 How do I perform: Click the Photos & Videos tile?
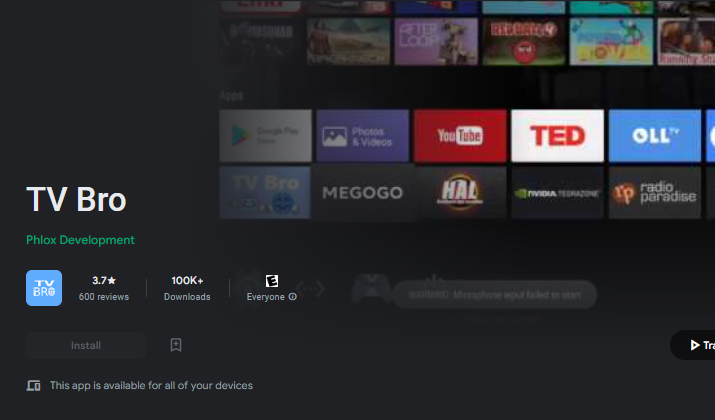pyautogui.click(x=363, y=135)
